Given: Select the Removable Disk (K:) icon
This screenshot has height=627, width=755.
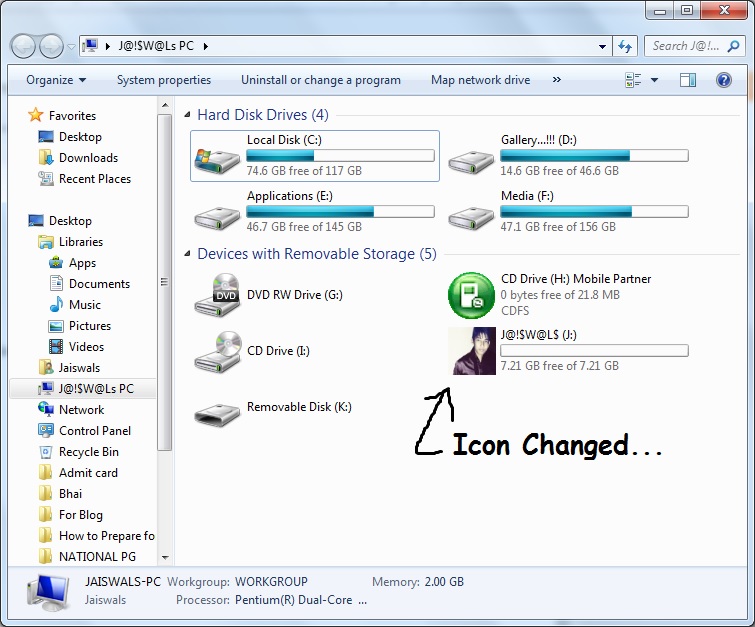Looking at the screenshot, I should (x=217, y=414).
